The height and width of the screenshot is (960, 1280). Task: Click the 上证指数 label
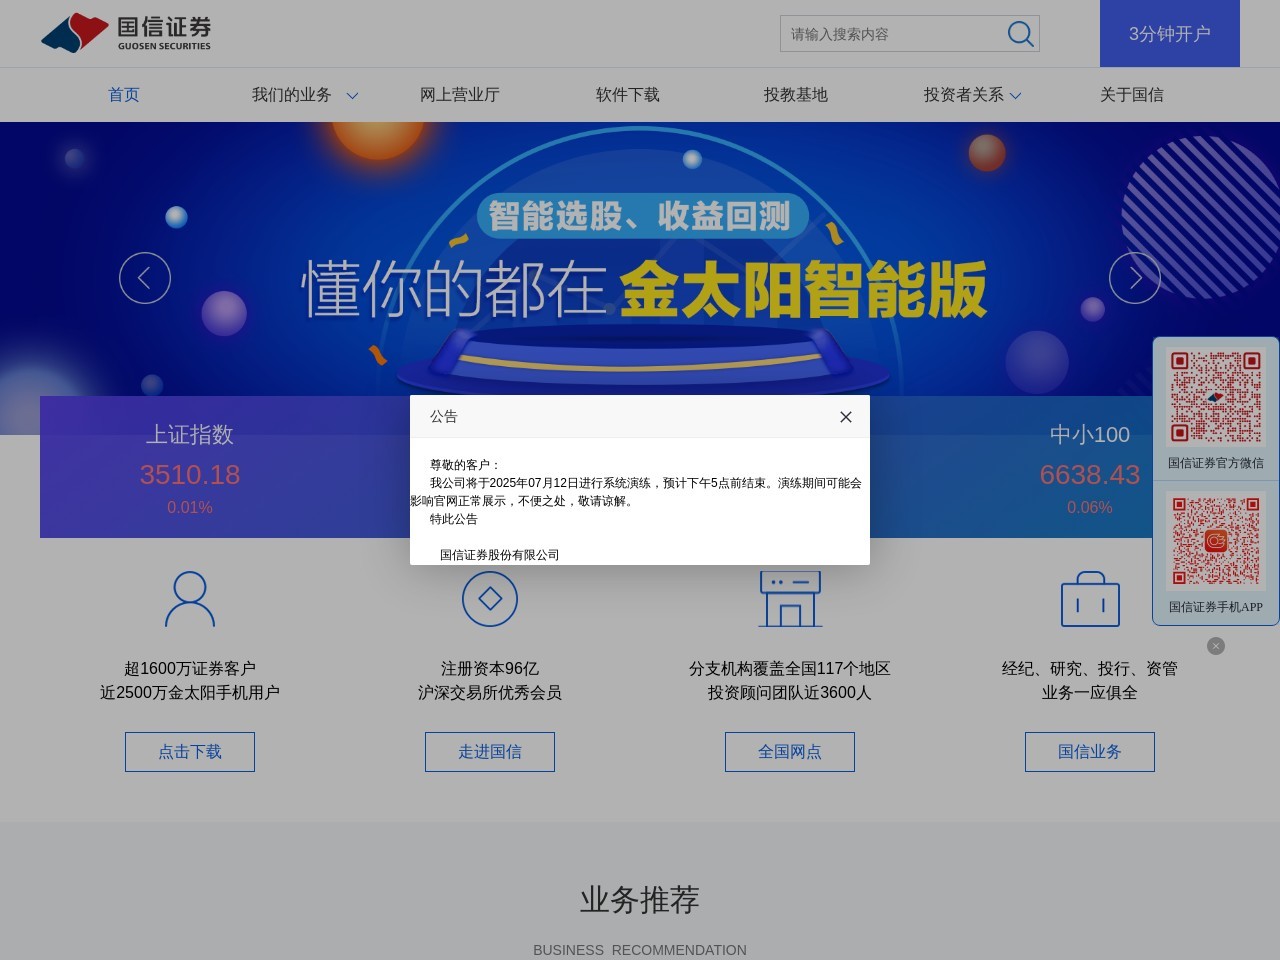[x=190, y=435]
